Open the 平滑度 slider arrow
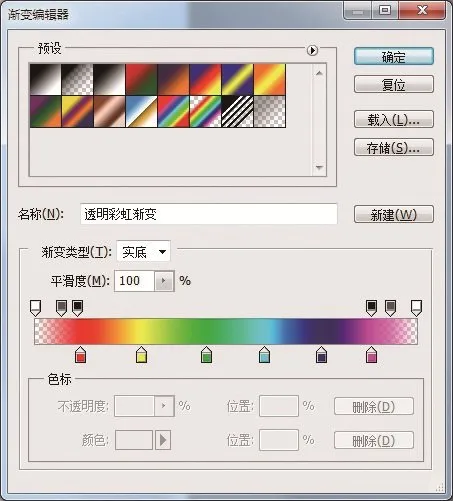Screen dimensions: 453x501 pos(164,281)
